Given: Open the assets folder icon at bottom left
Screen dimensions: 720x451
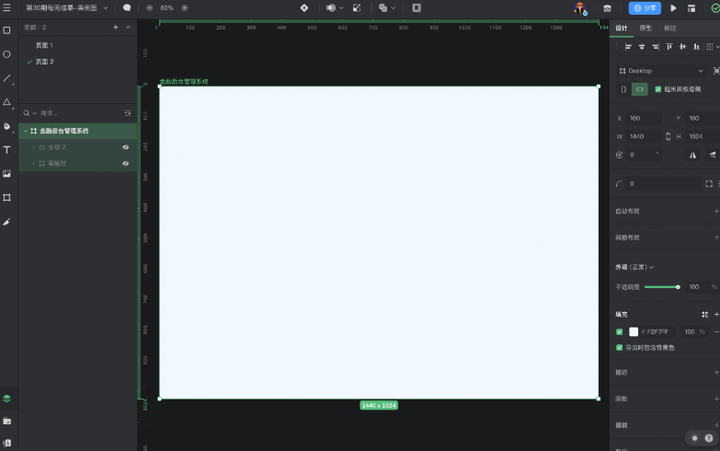Looking at the screenshot, I should click(7, 421).
